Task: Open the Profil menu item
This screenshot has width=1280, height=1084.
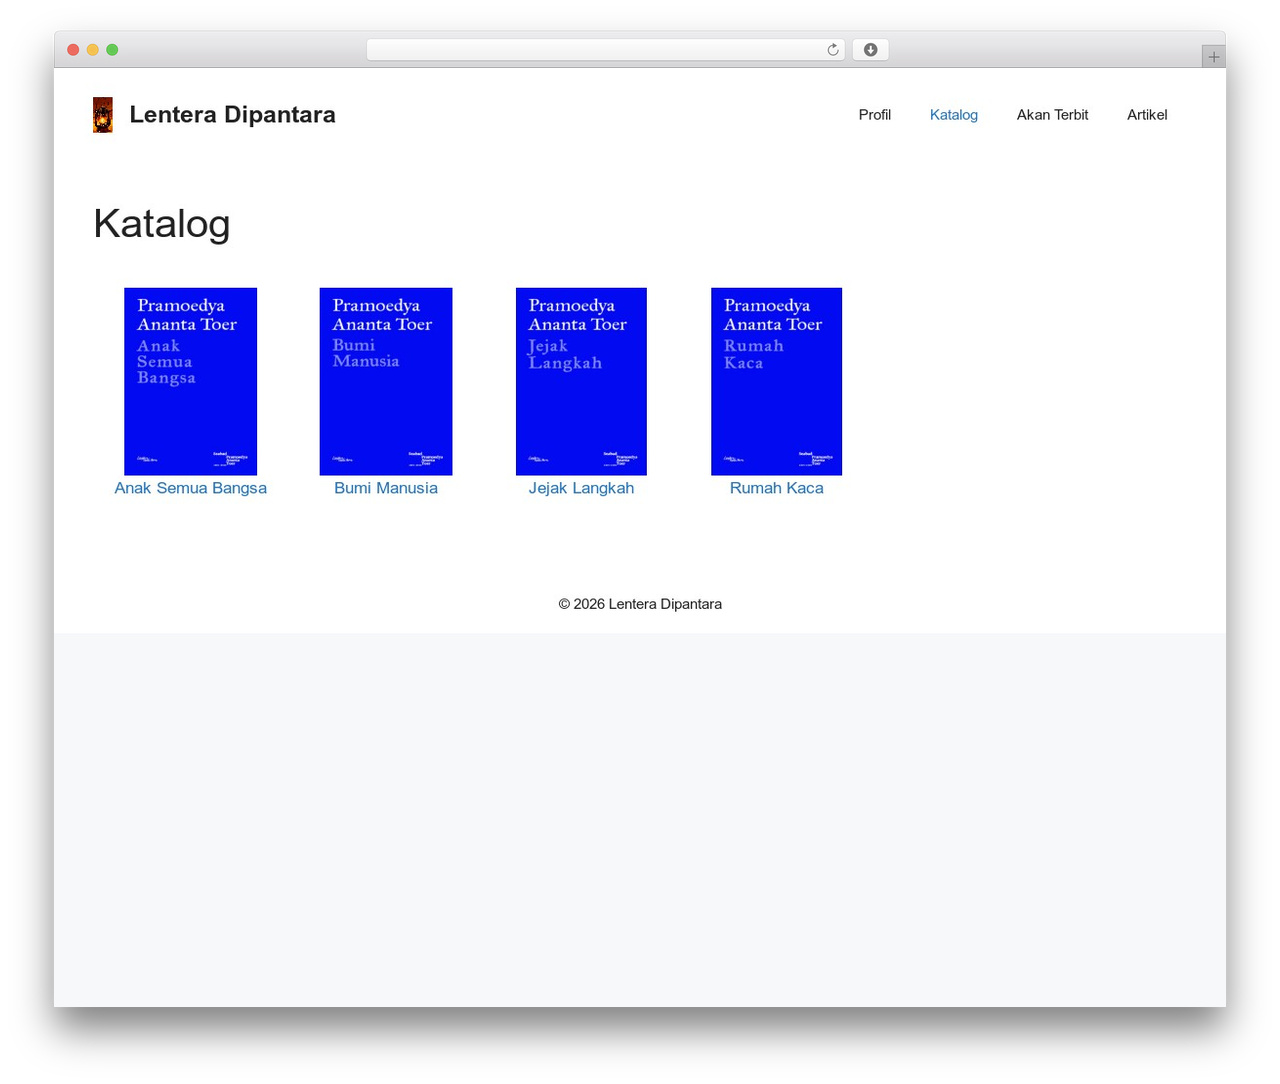Action: [875, 115]
